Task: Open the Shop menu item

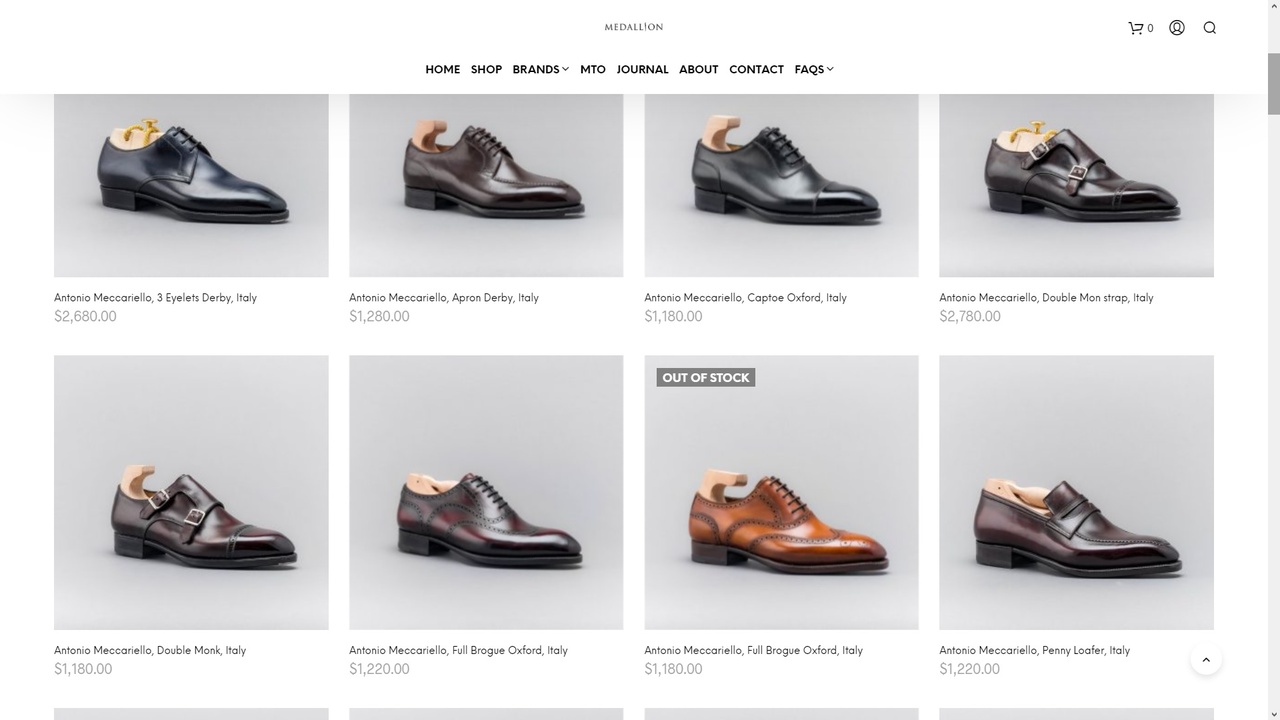Action: [486, 70]
